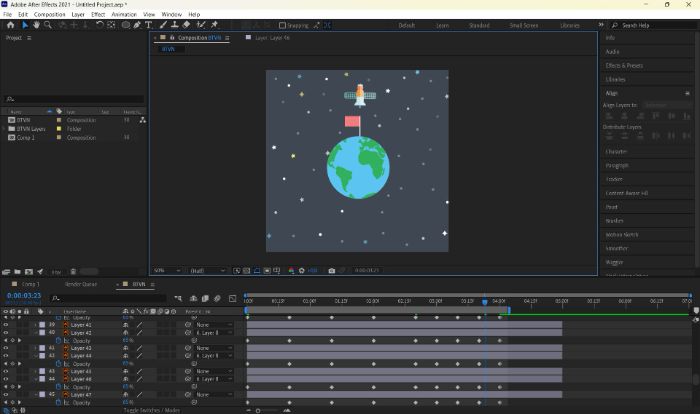Adjust the timeline zoom slider
The width and height of the screenshot is (700, 414).
click(258, 410)
